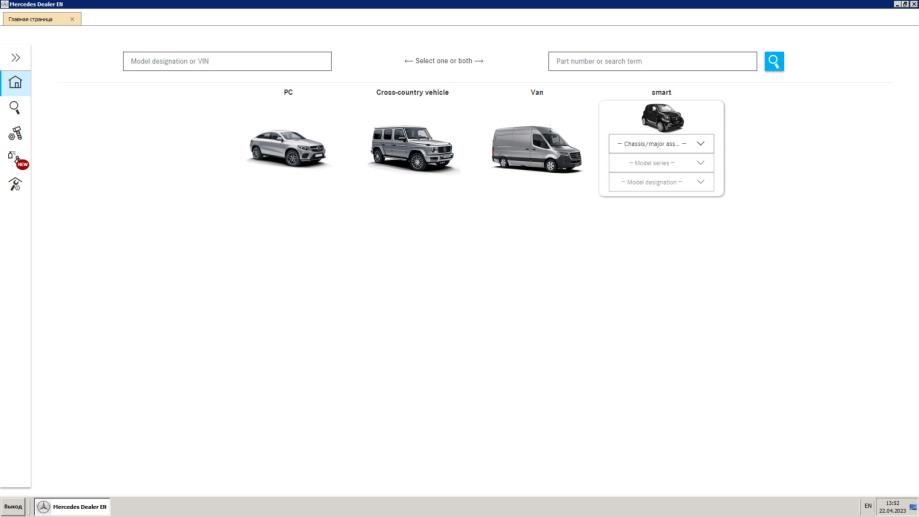Select the PC car image

tap(288, 147)
